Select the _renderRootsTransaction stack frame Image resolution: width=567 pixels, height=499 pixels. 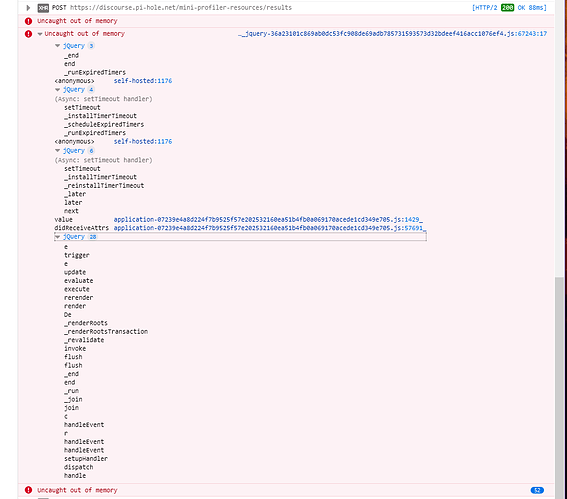click(x=106, y=332)
